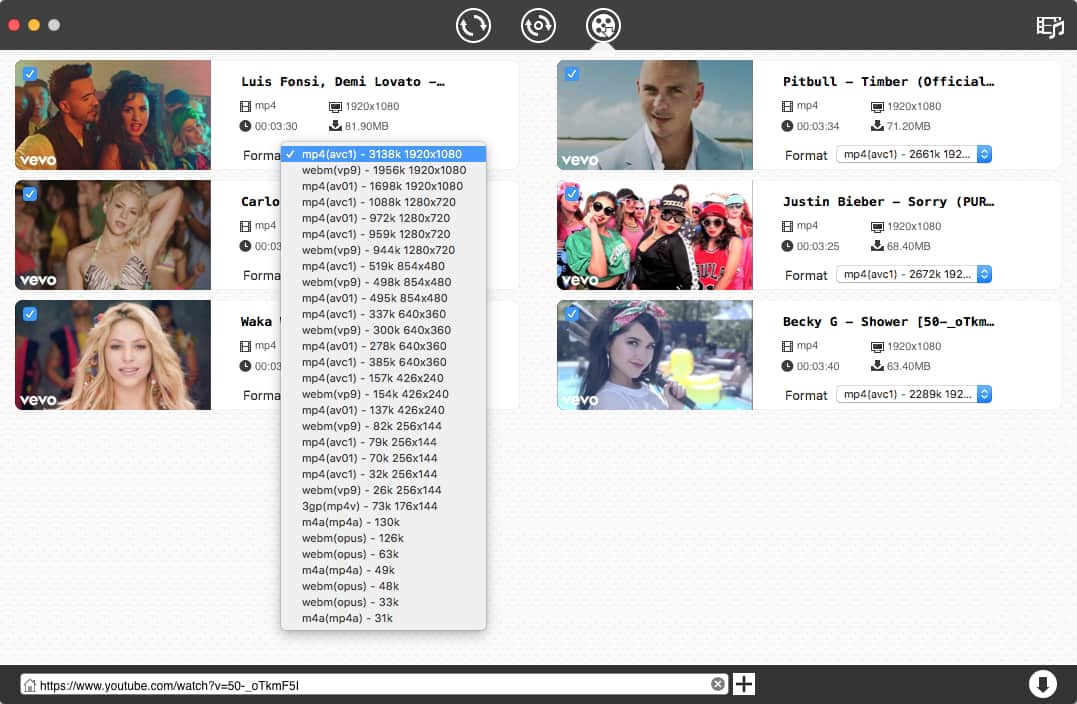Click the 68.40MB size value

[909, 246]
